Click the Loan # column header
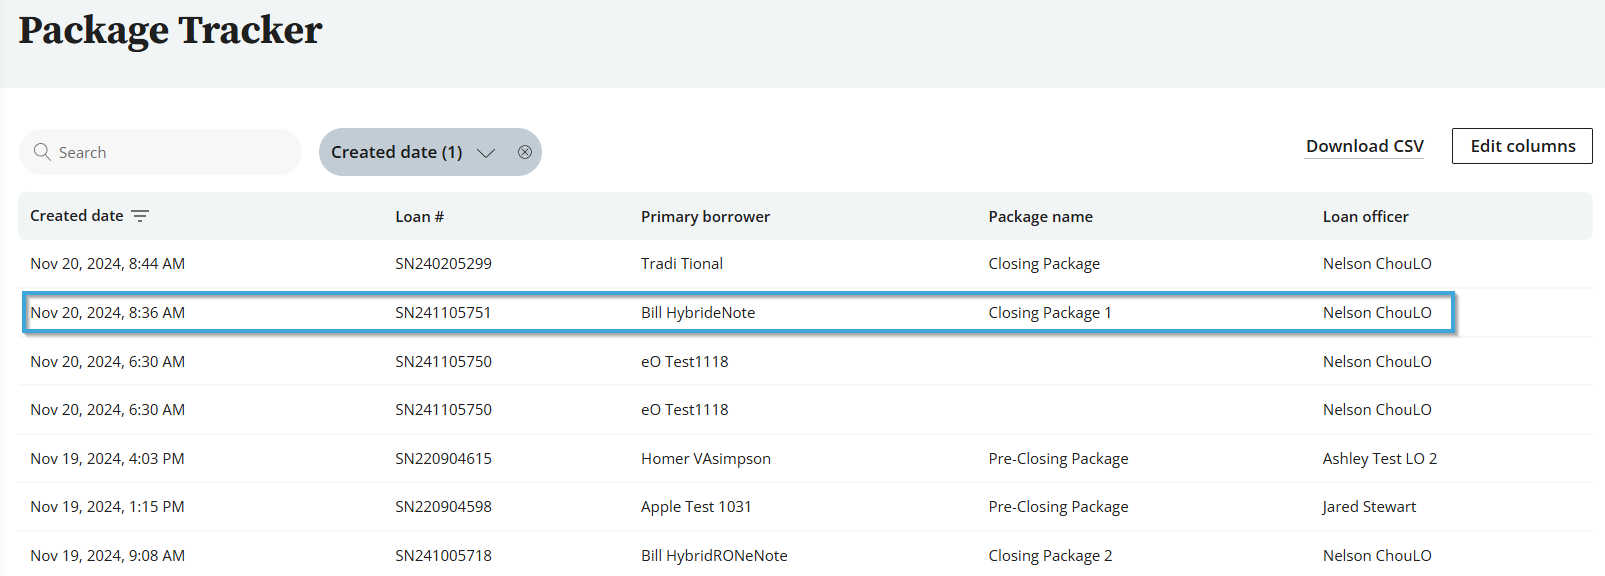The width and height of the screenshot is (1605, 576). (419, 216)
